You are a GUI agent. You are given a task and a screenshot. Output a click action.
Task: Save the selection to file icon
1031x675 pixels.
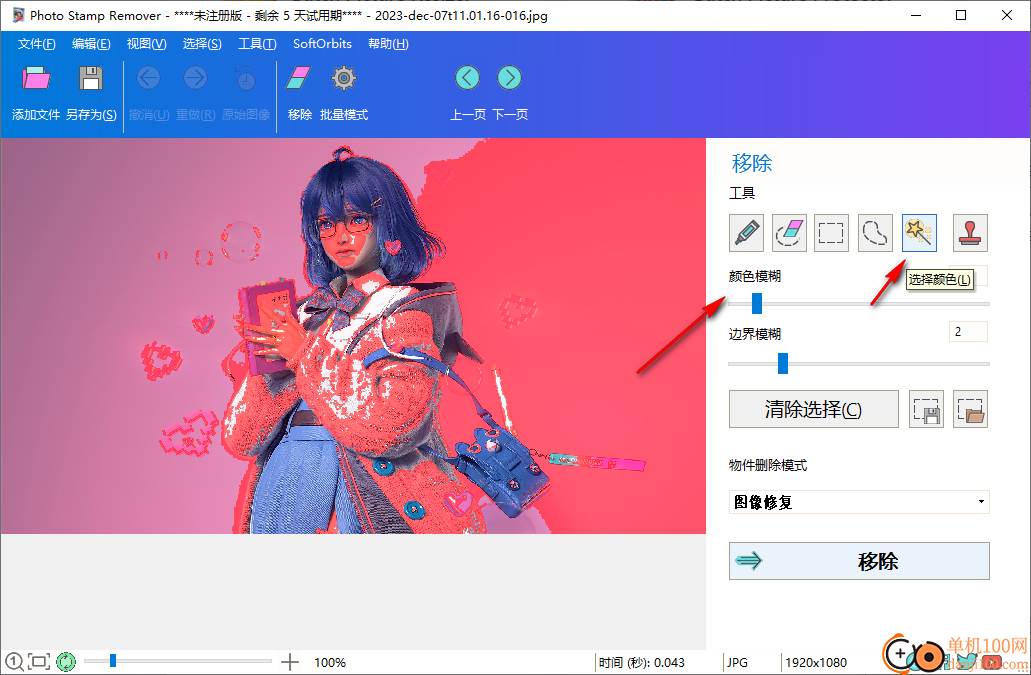click(x=926, y=409)
